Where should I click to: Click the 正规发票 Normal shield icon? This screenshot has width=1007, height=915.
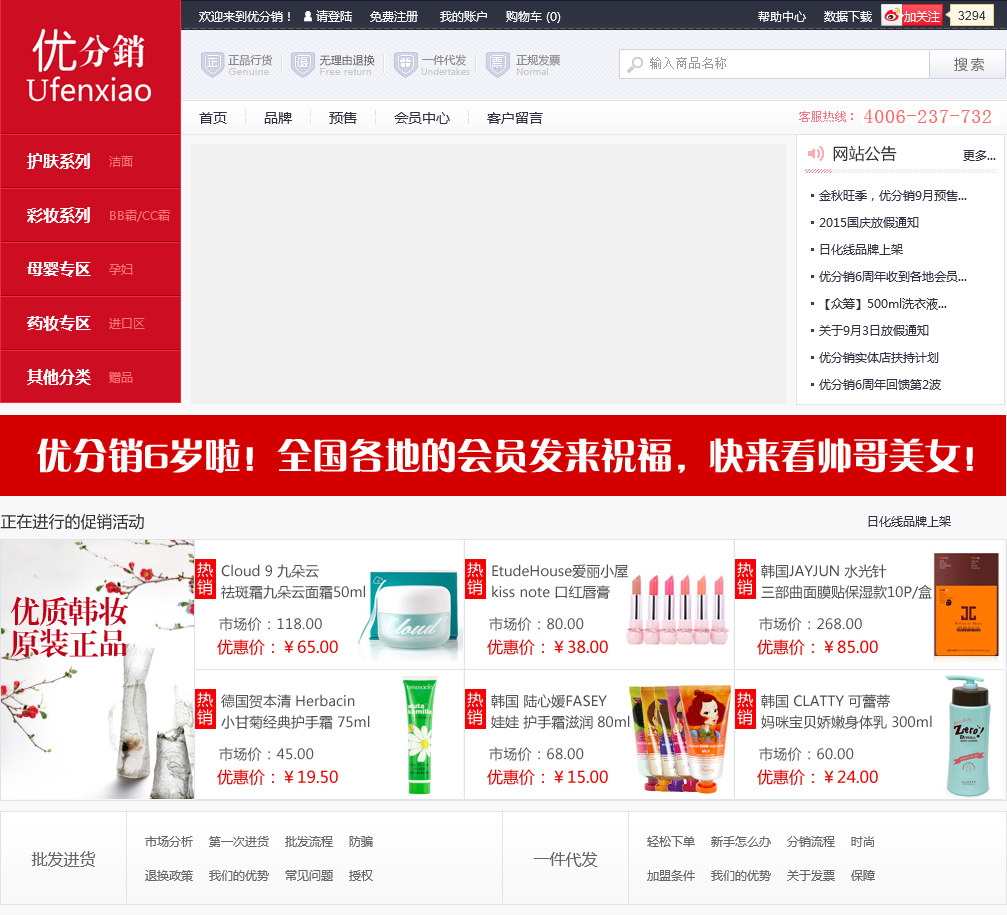coord(497,65)
